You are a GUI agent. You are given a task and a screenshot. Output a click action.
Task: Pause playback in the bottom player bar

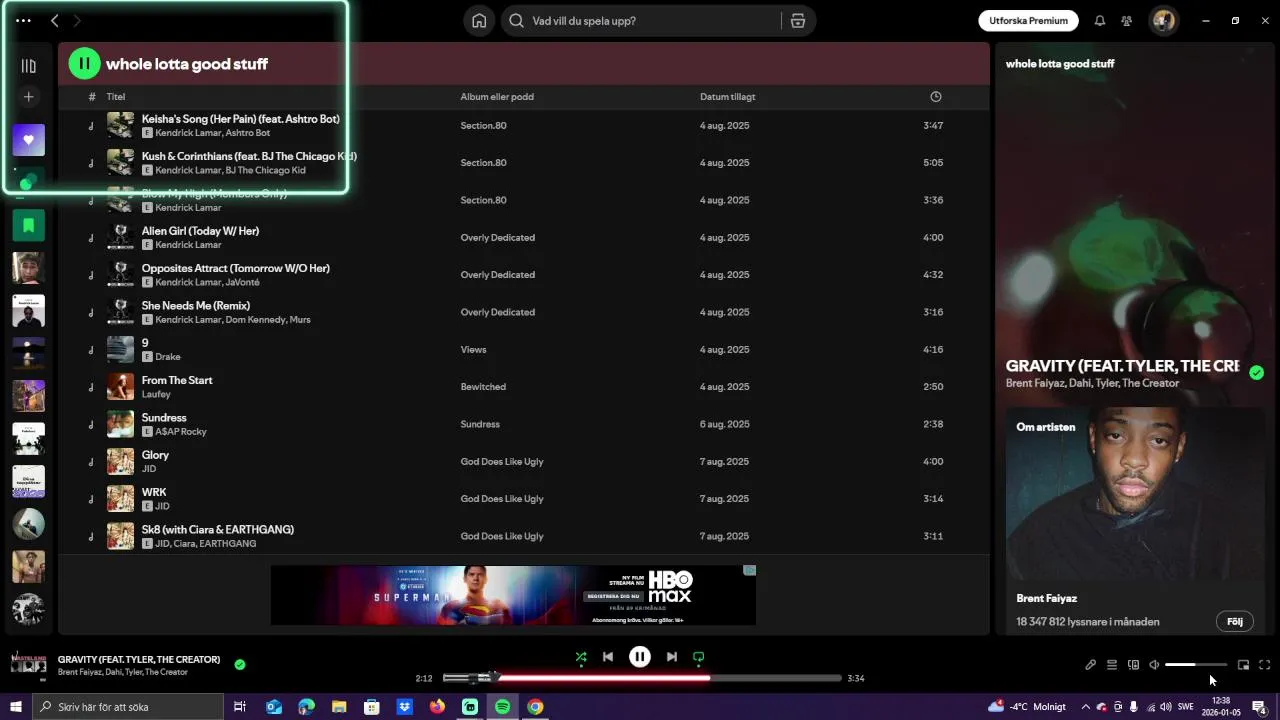point(640,657)
